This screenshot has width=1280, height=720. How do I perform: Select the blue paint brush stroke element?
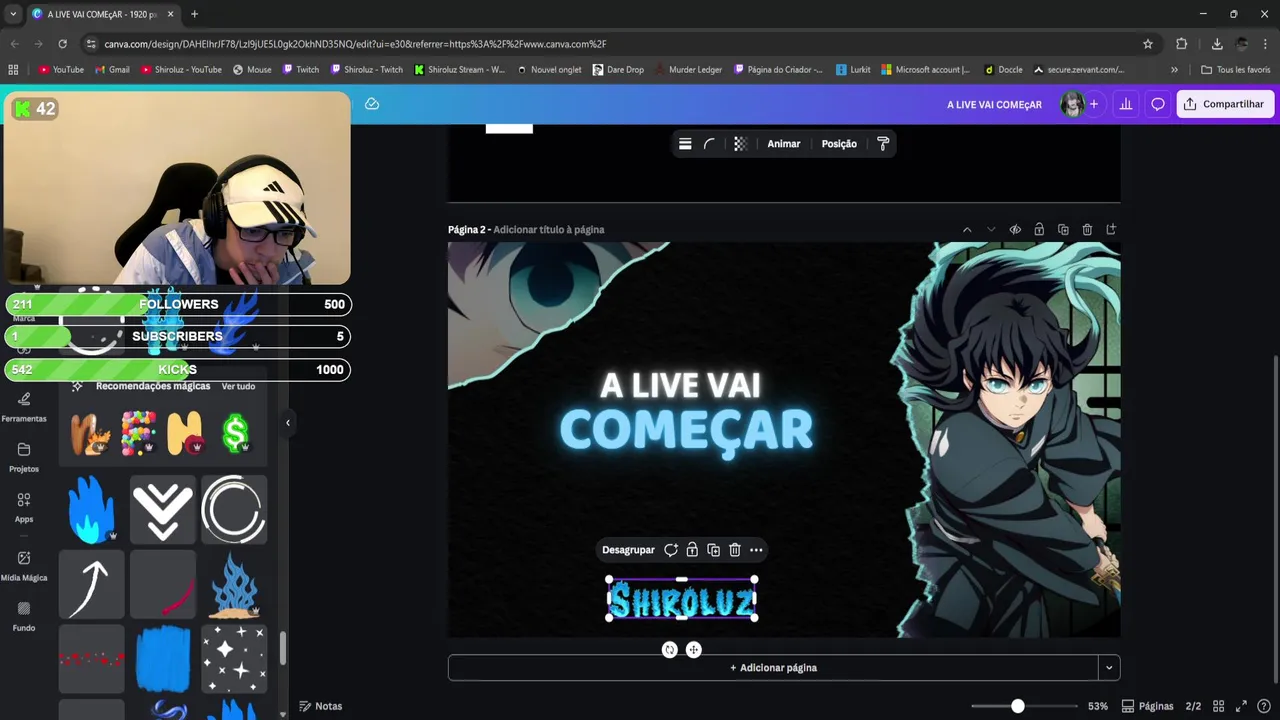click(x=162, y=660)
